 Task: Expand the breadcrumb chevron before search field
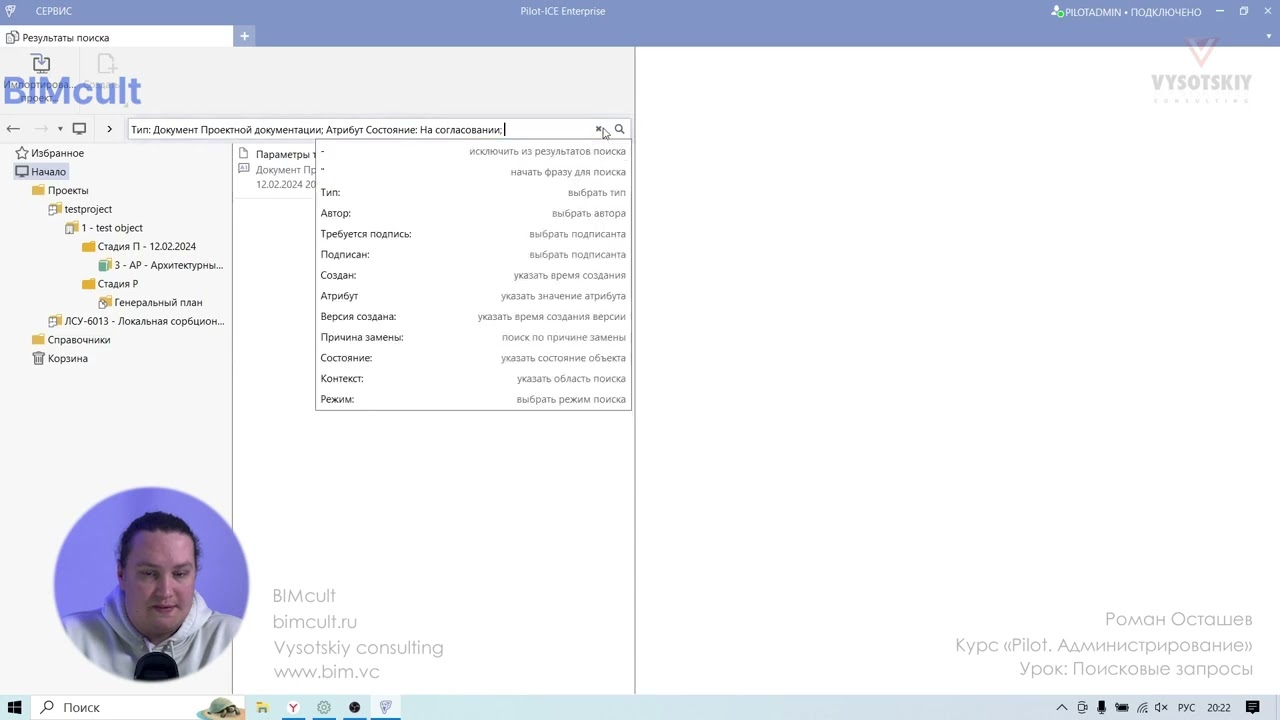[109, 129]
